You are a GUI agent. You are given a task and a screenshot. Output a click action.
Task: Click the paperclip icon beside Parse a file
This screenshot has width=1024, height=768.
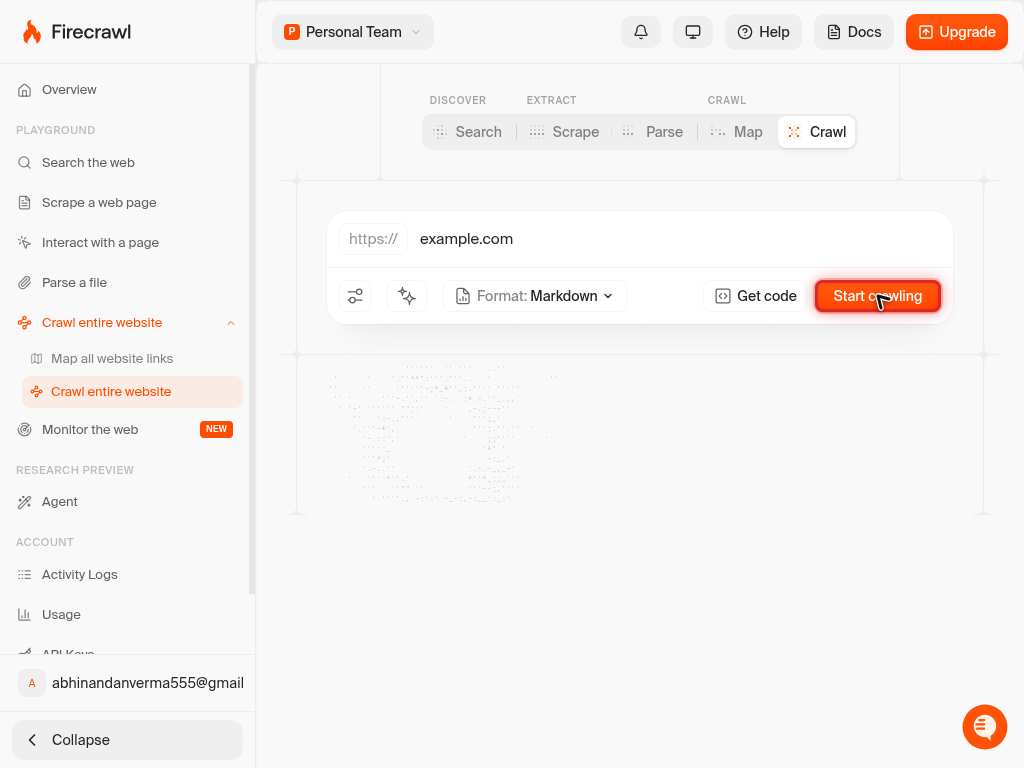point(24,282)
